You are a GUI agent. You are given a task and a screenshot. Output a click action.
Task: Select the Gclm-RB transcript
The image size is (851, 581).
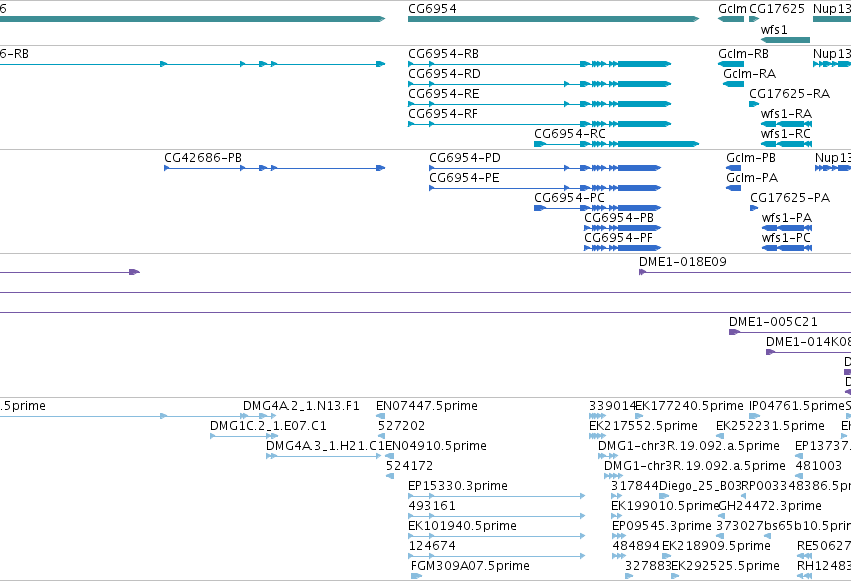[x=731, y=64]
